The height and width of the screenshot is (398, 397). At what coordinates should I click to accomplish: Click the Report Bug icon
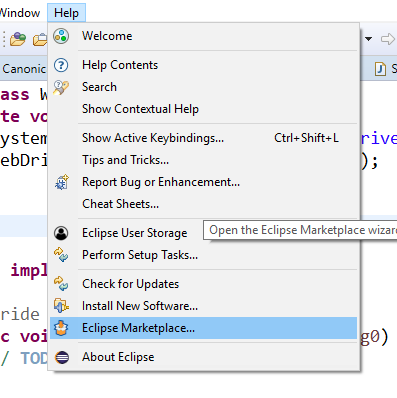click(62, 182)
